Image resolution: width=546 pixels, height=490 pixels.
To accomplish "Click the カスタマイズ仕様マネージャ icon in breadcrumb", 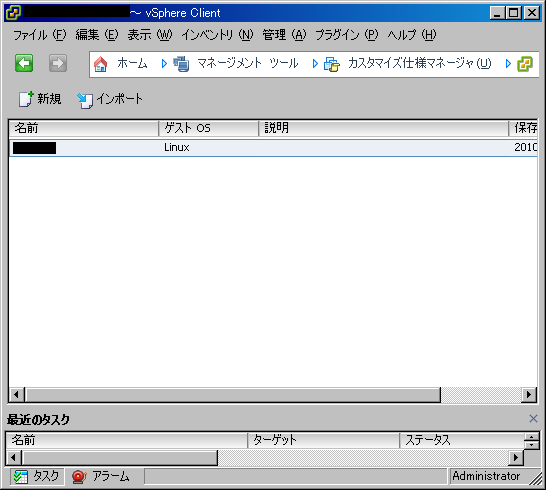I will (x=332, y=64).
